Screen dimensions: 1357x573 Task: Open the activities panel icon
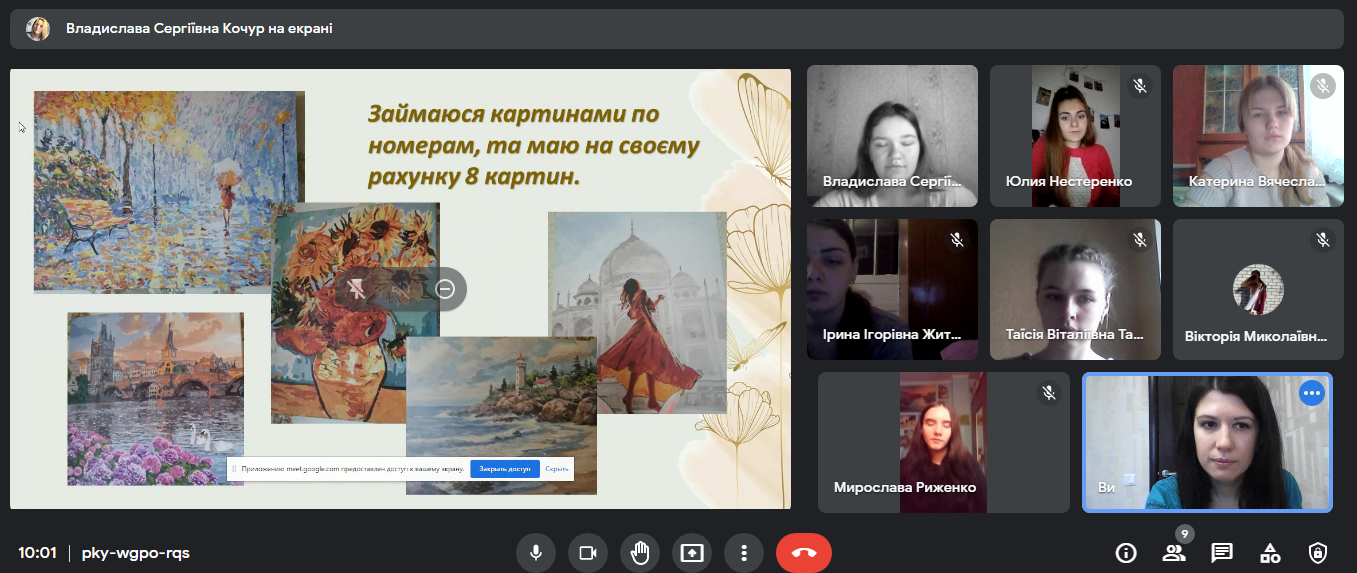coord(1270,552)
